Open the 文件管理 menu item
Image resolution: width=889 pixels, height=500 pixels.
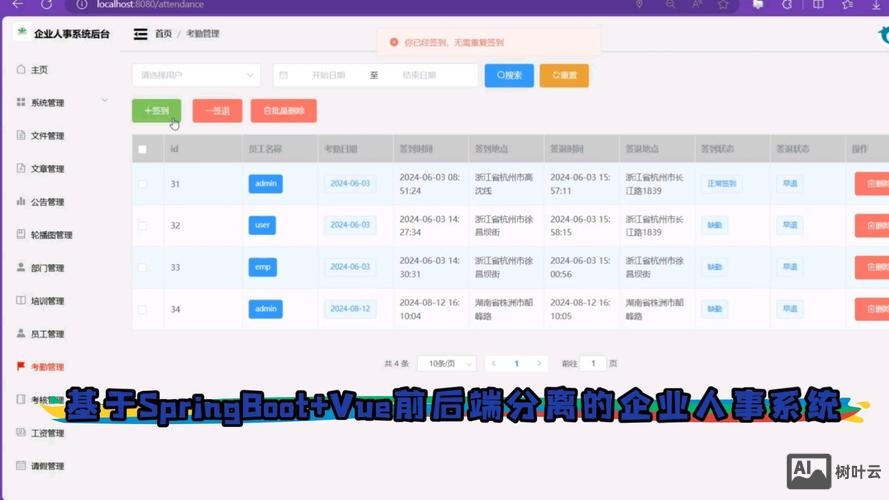[48, 135]
